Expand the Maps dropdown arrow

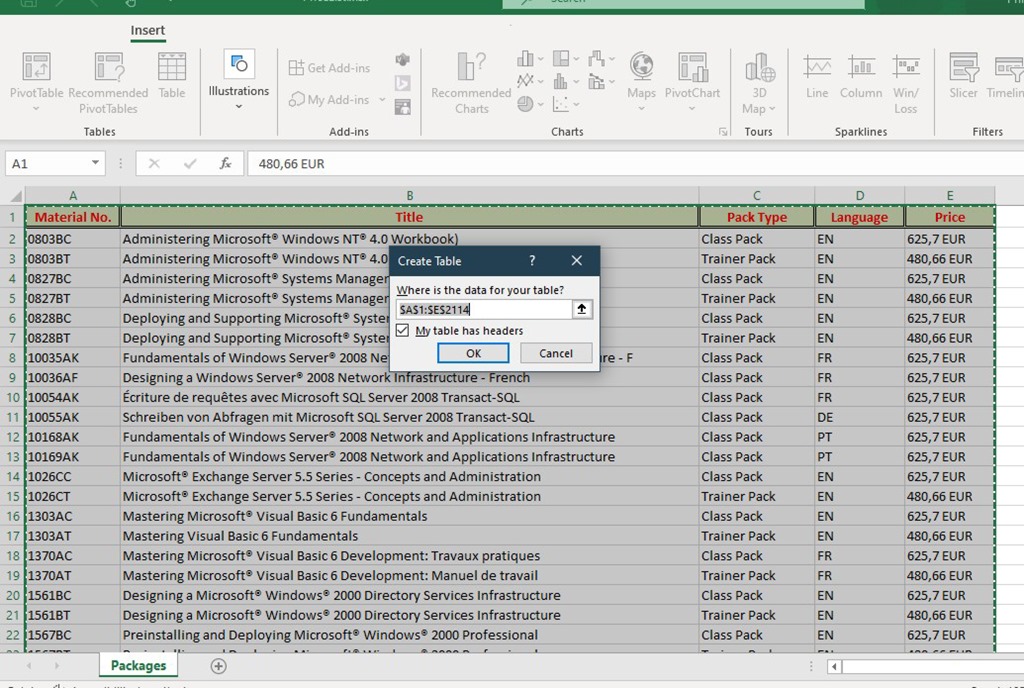pyautogui.click(x=641, y=108)
